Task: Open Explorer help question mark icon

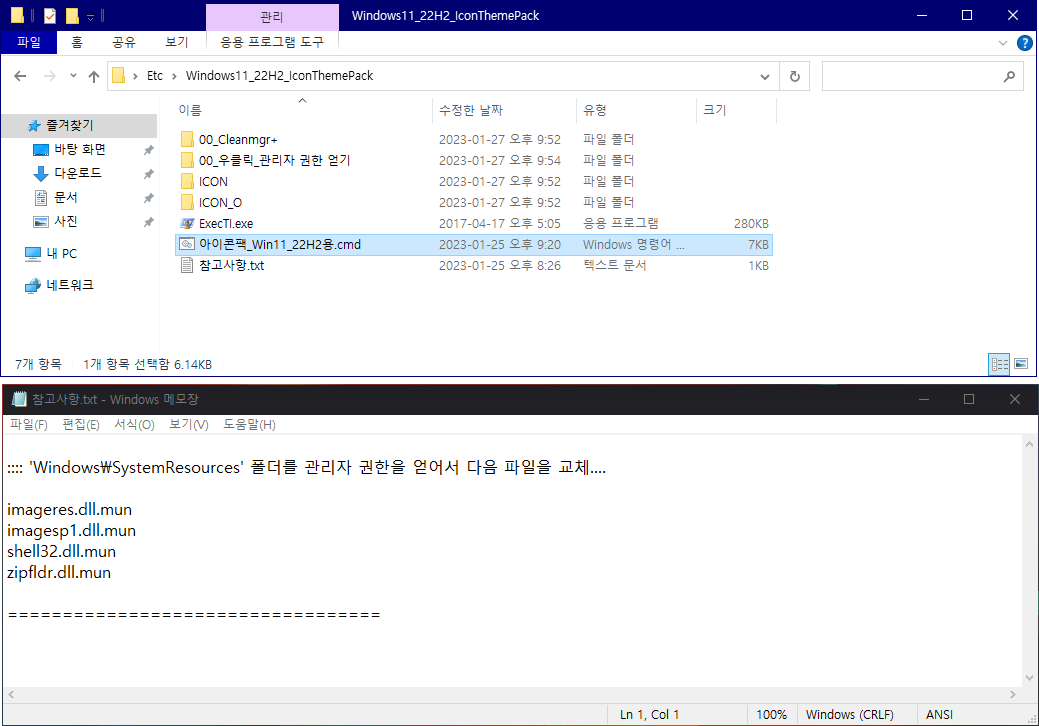Action: pyautogui.click(x=1024, y=43)
